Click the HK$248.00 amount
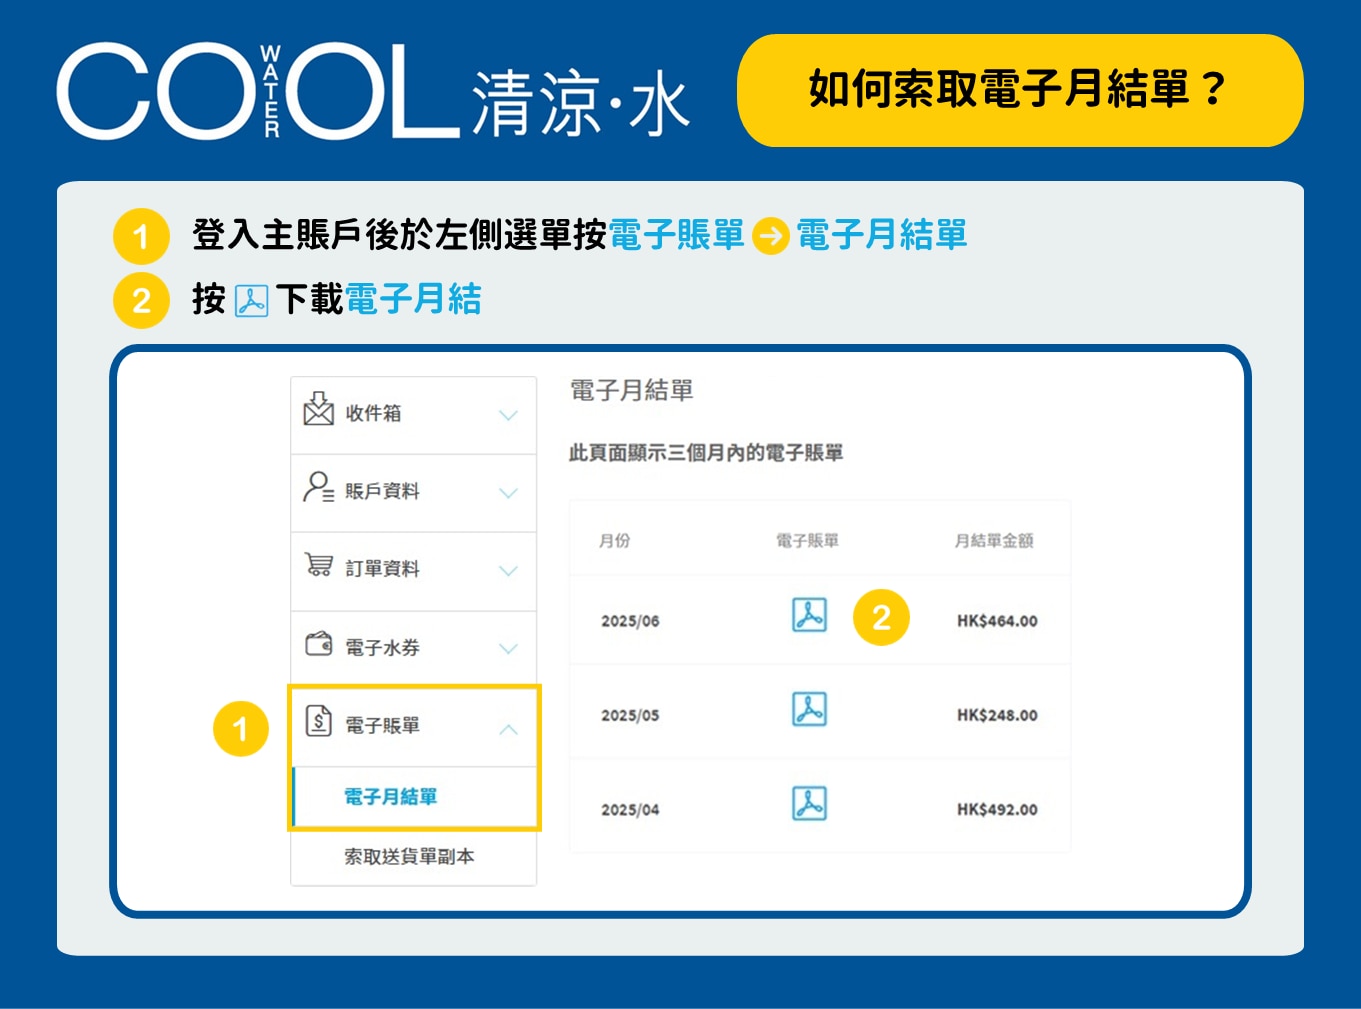1361x1009 pixels. click(997, 716)
